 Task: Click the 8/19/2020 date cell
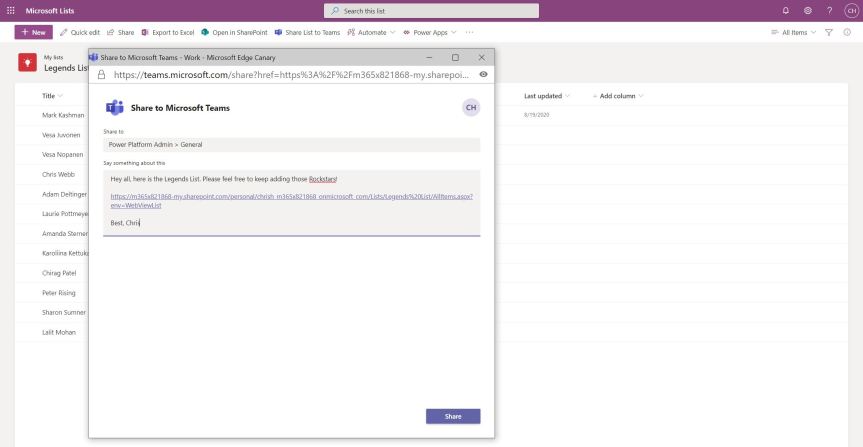point(537,115)
